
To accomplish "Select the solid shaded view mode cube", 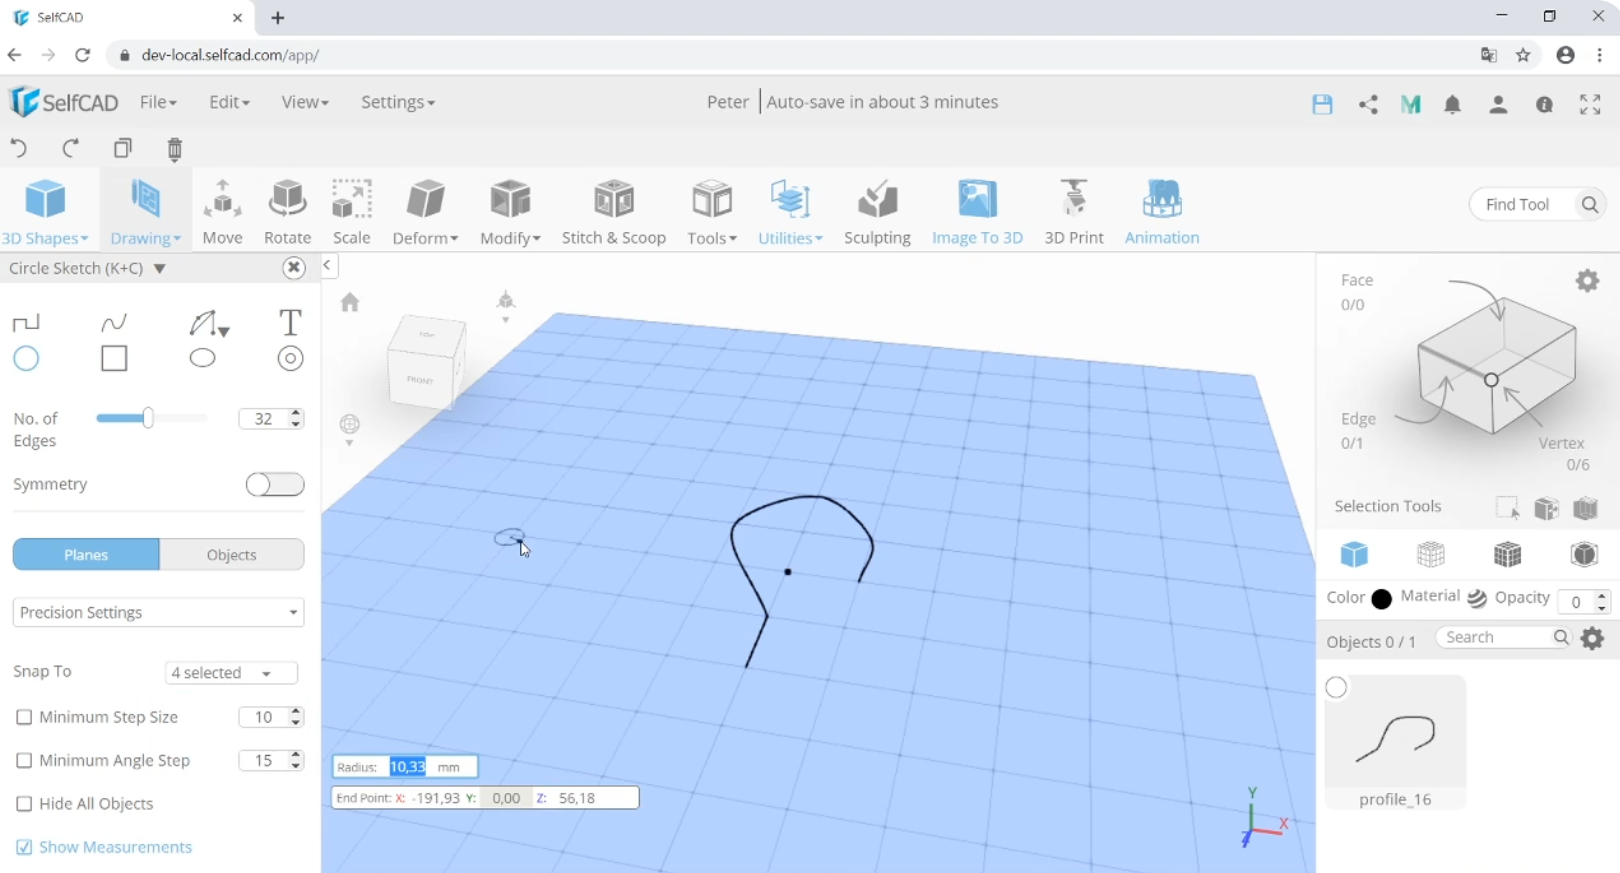I will (1354, 554).
